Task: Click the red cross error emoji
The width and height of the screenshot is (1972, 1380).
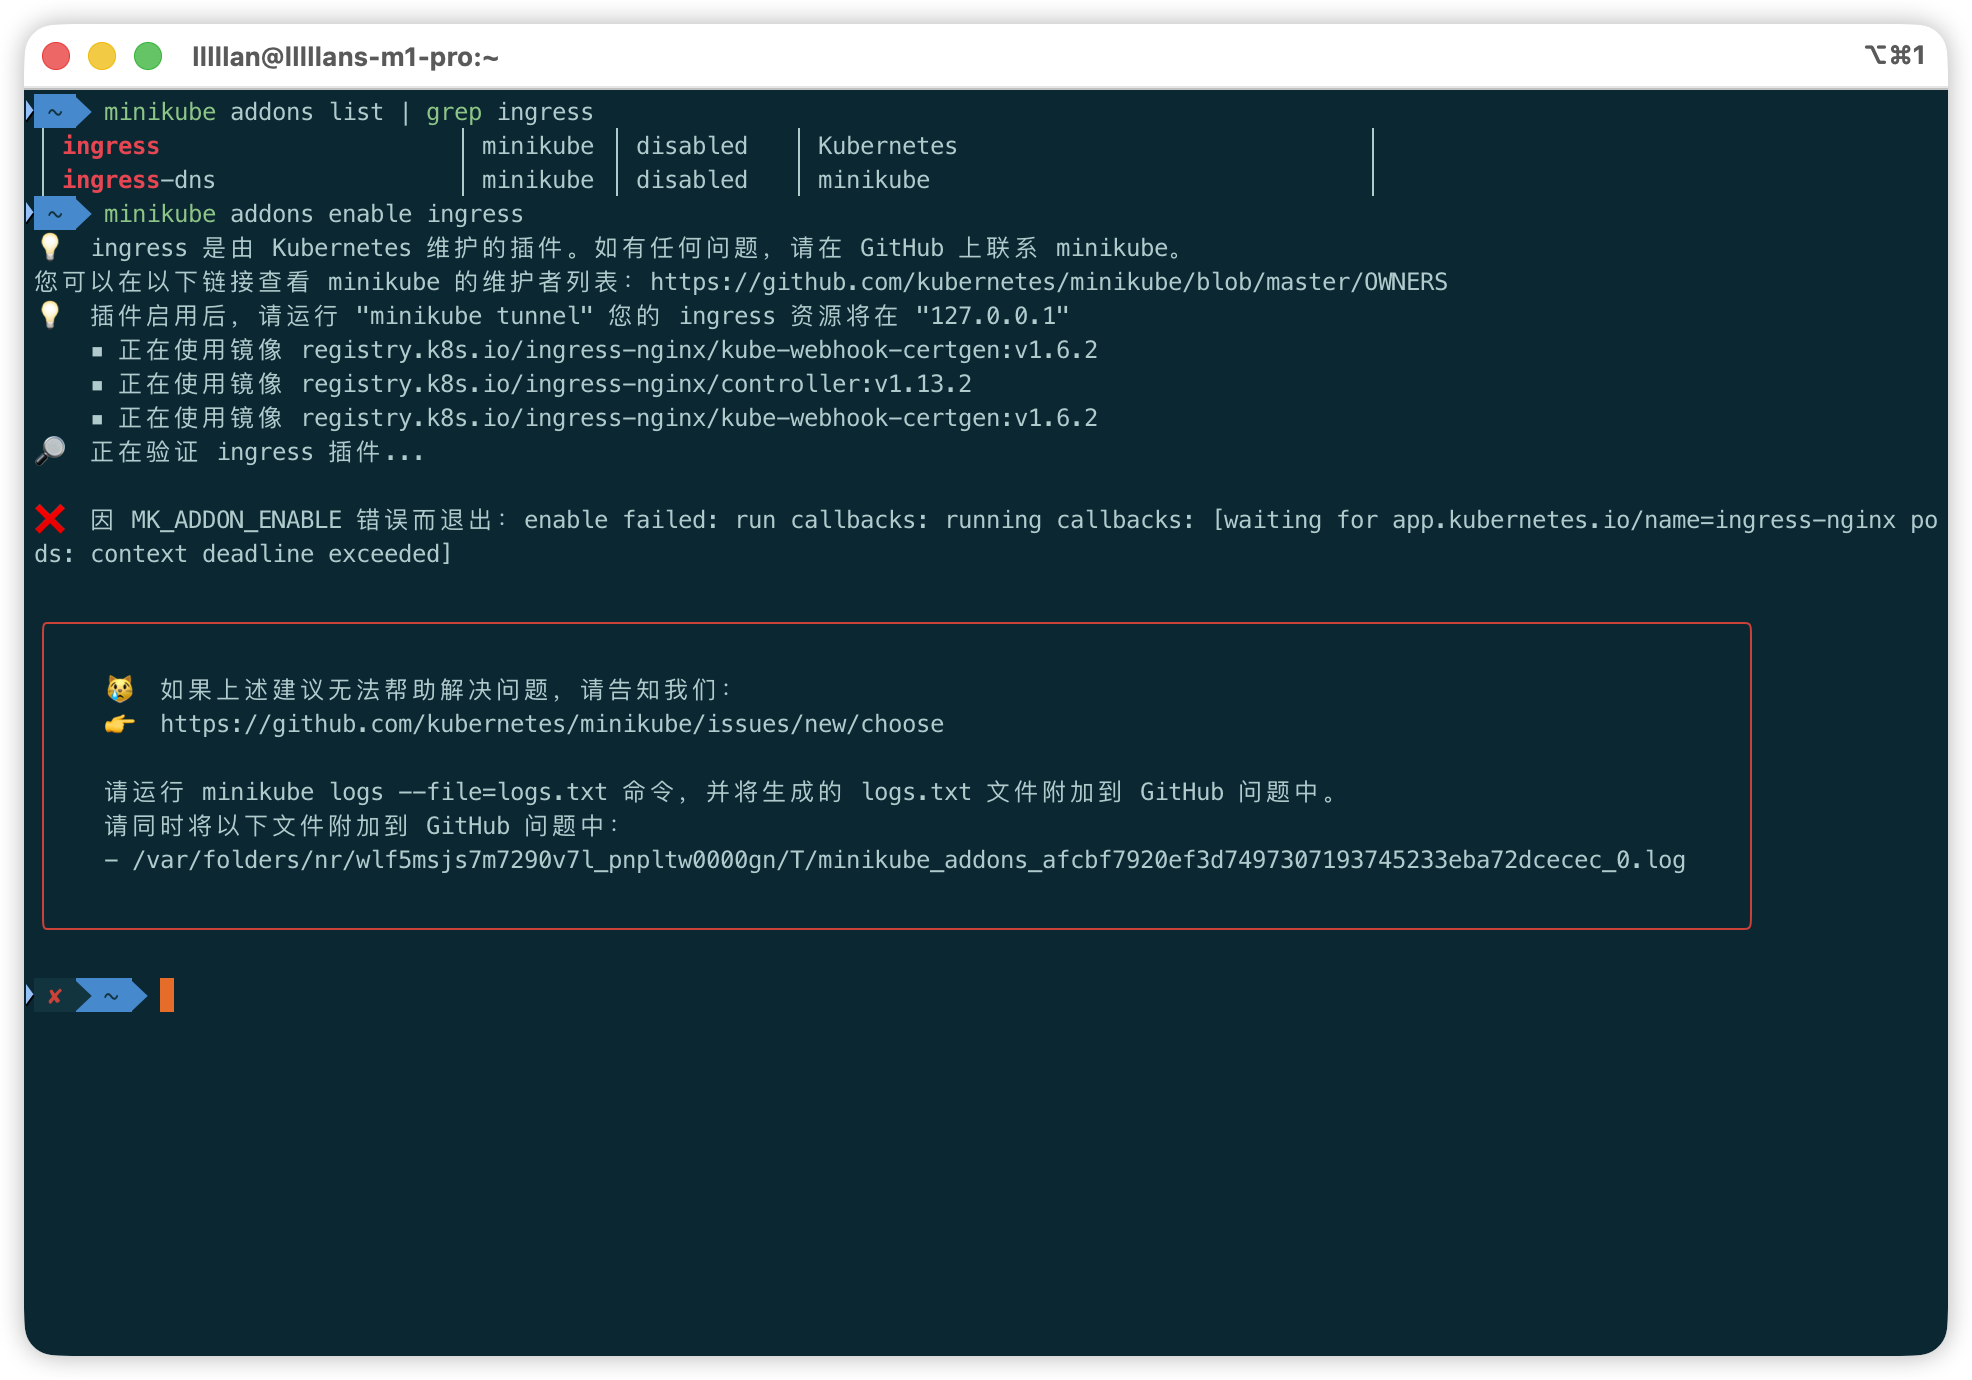Action: pyautogui.click(x=50, y=519)
